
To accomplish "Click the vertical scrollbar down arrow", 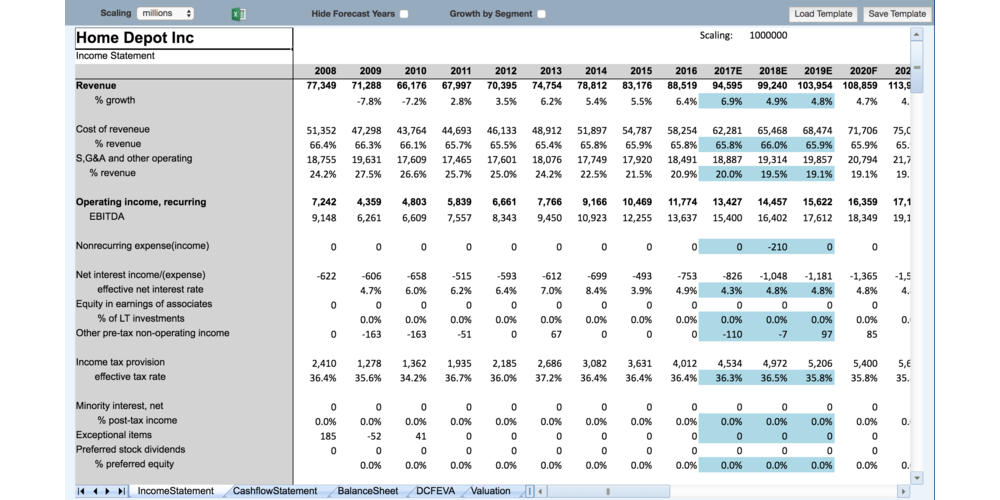I will [x=917, y=478].
